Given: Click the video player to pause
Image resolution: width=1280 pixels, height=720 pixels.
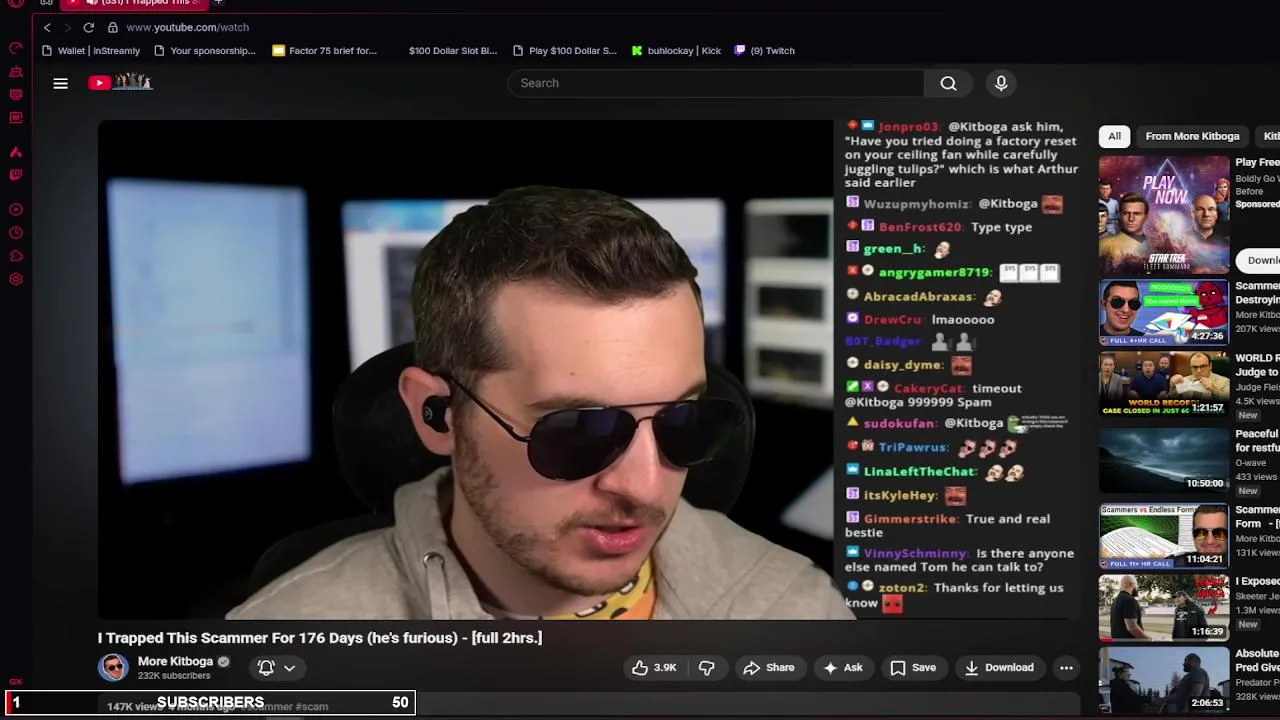Looking at the screenshot, I should click(465, 370).
